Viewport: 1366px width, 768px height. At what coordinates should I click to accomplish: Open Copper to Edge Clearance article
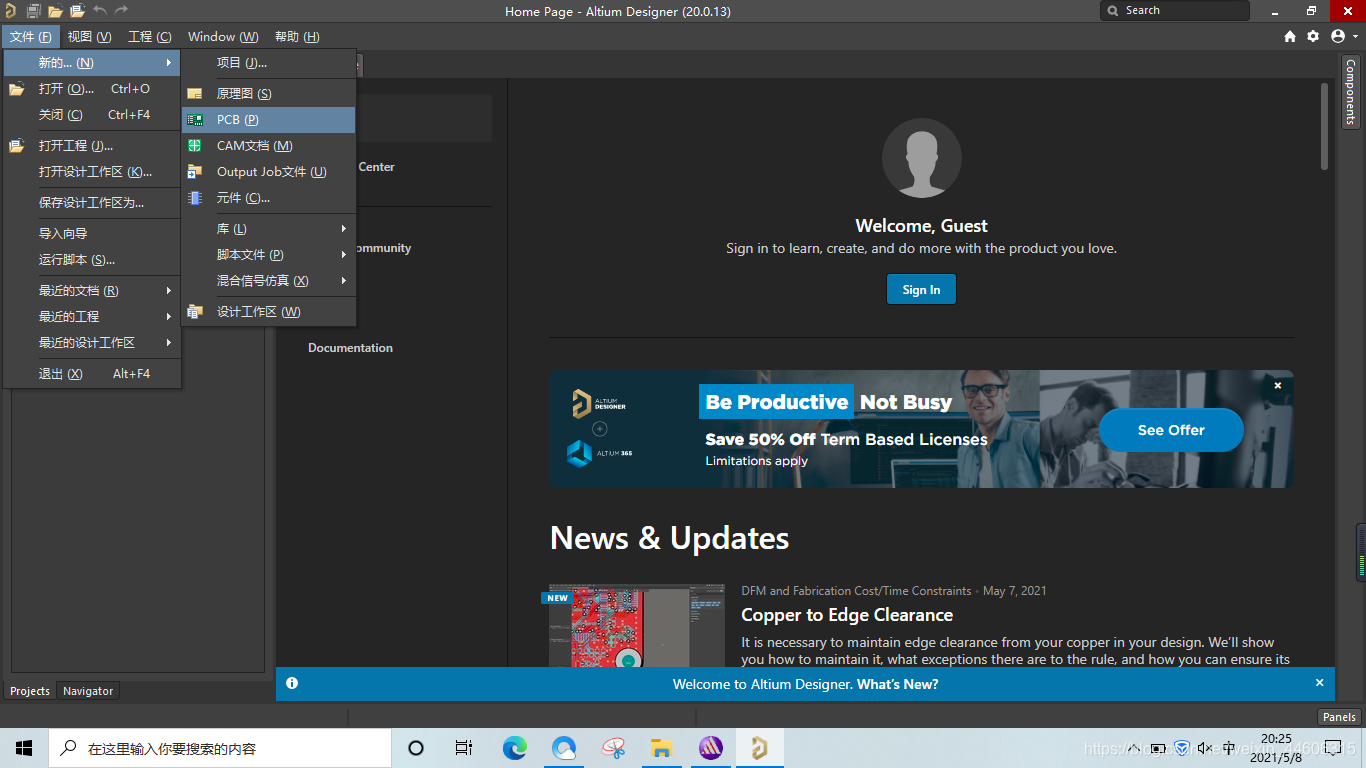[847, 615]
